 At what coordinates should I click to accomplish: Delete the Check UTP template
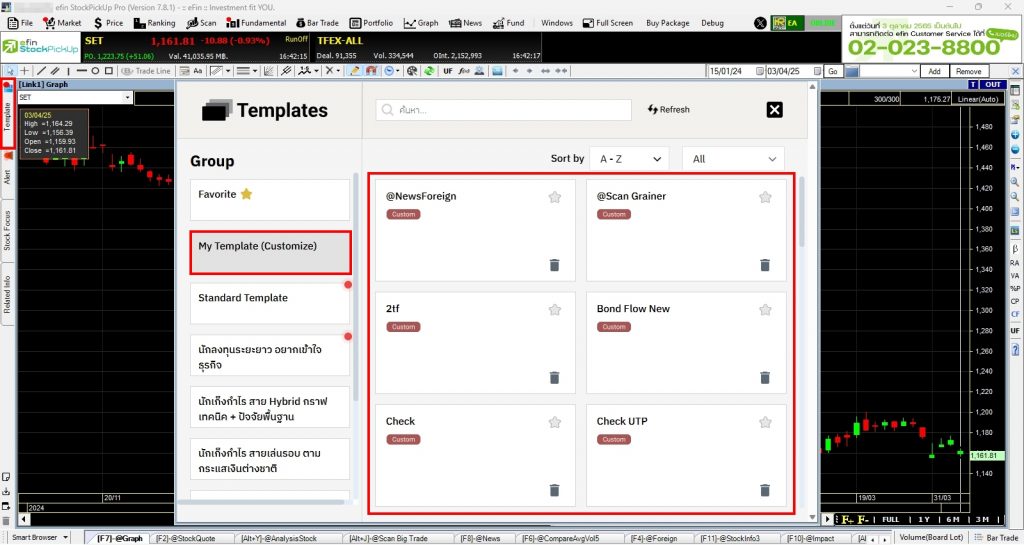(x=765, y=490)
